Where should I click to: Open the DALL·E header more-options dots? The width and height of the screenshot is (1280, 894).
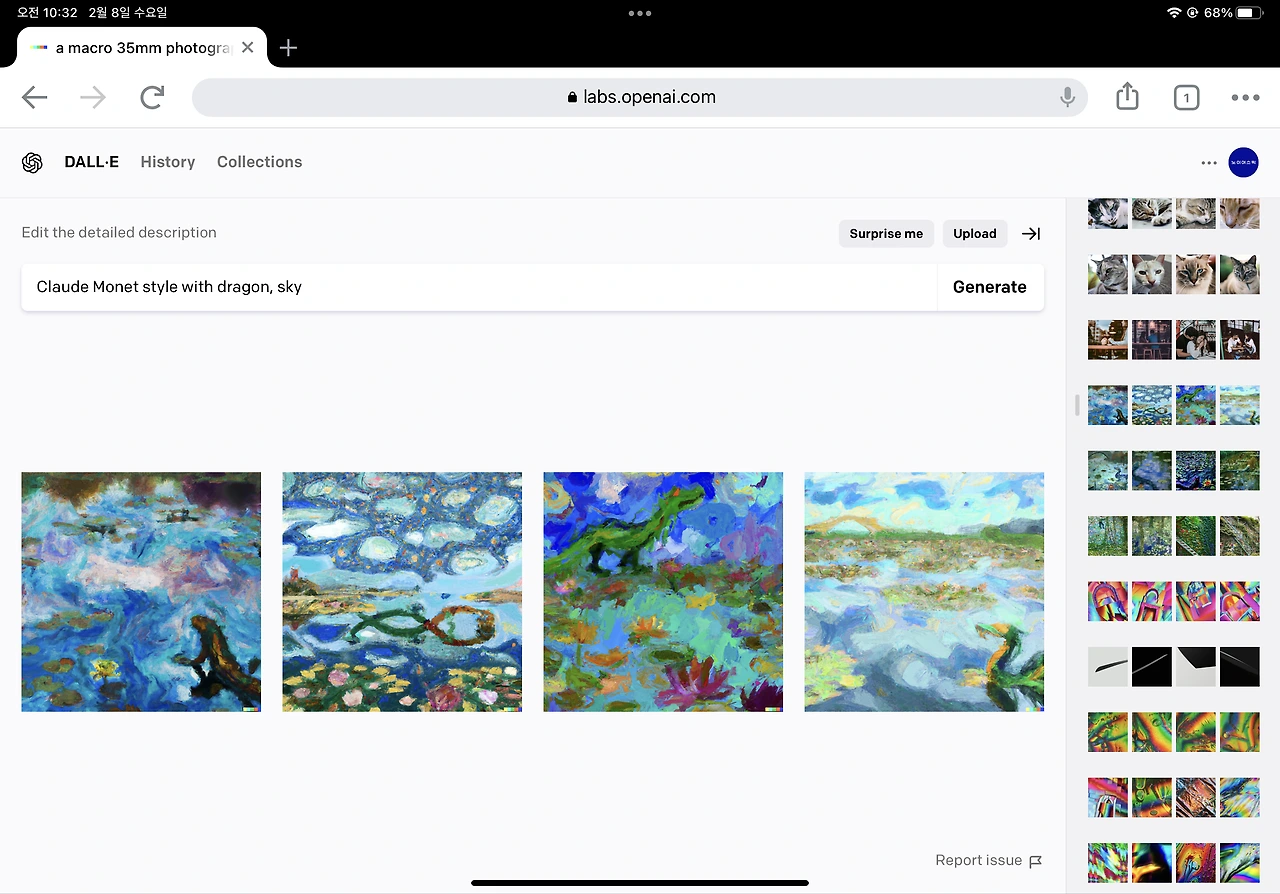[x=1209, y=162]
